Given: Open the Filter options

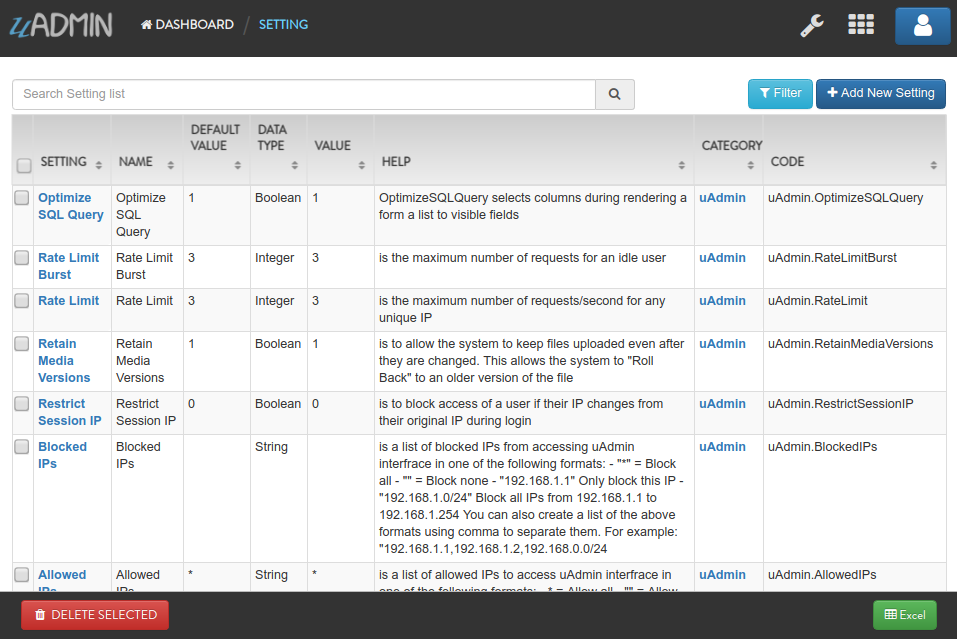Looking at the screenshot, I should (x=780, y=93).
